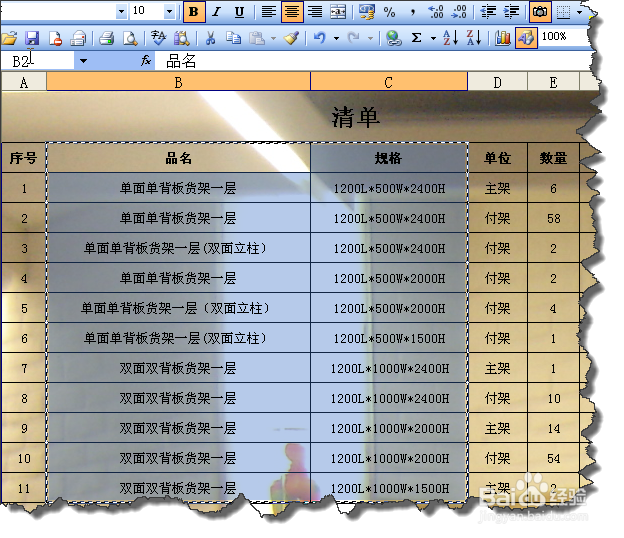
Task: Click the formula bar showing 品名
Action: coord(372,61)
